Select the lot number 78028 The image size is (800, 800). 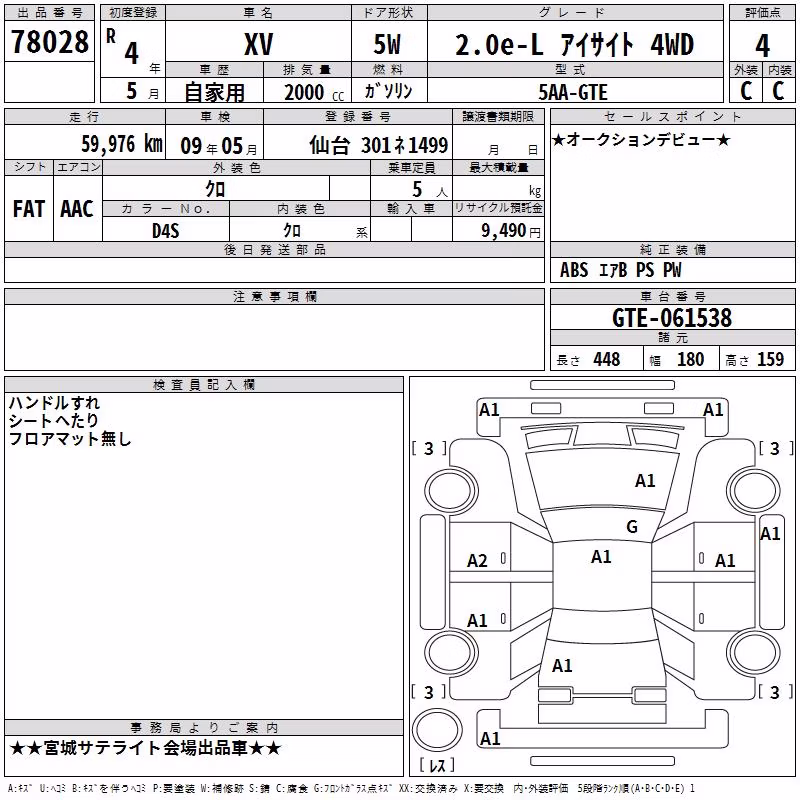pos(50,42)
